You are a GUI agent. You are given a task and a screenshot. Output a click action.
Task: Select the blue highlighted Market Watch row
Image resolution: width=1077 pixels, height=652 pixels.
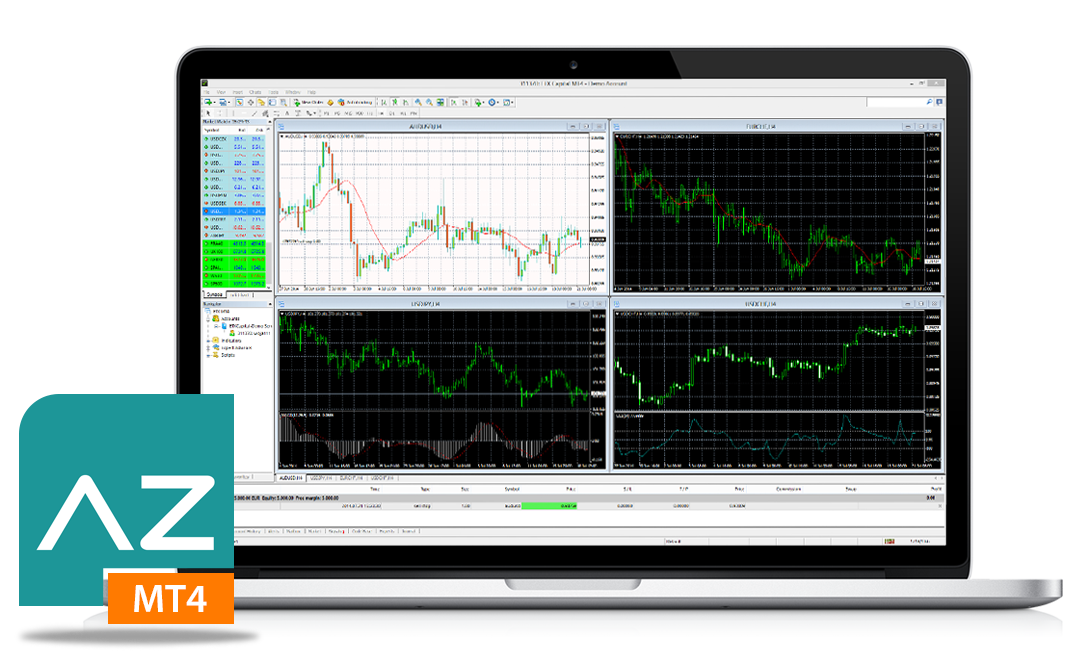[x=234, y=212]
